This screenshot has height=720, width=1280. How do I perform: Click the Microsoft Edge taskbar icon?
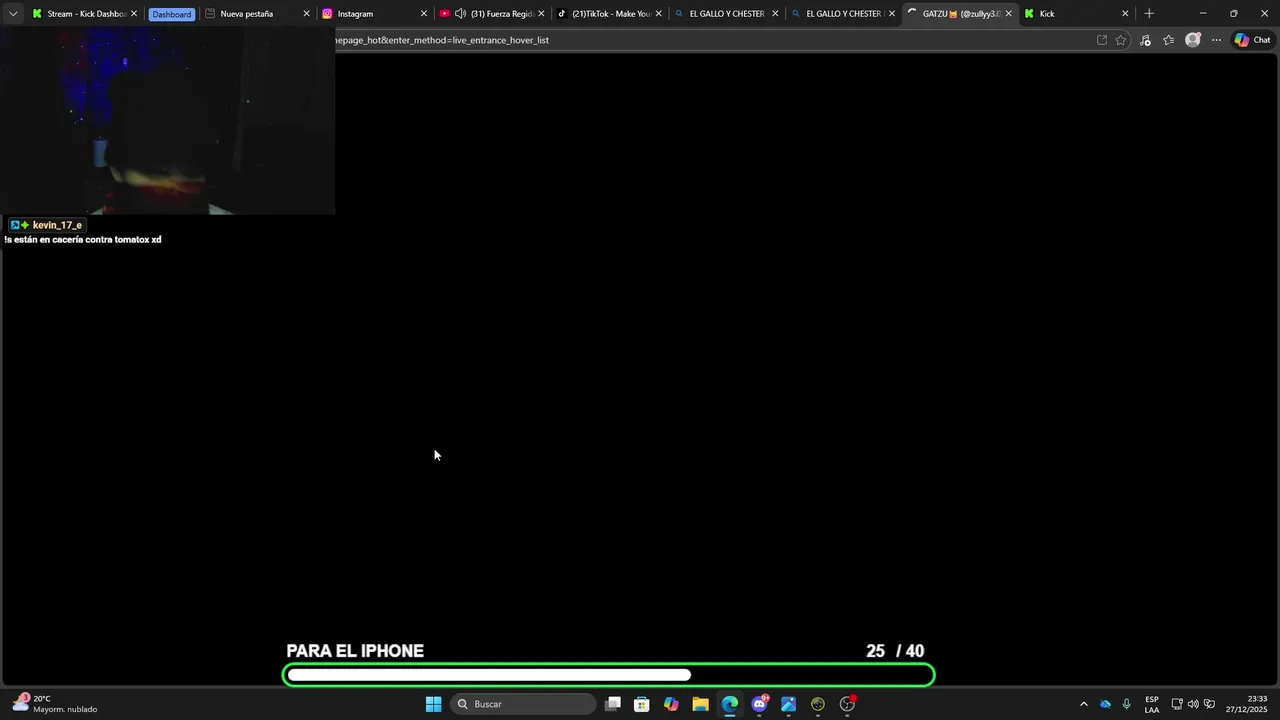pos(730,704)
